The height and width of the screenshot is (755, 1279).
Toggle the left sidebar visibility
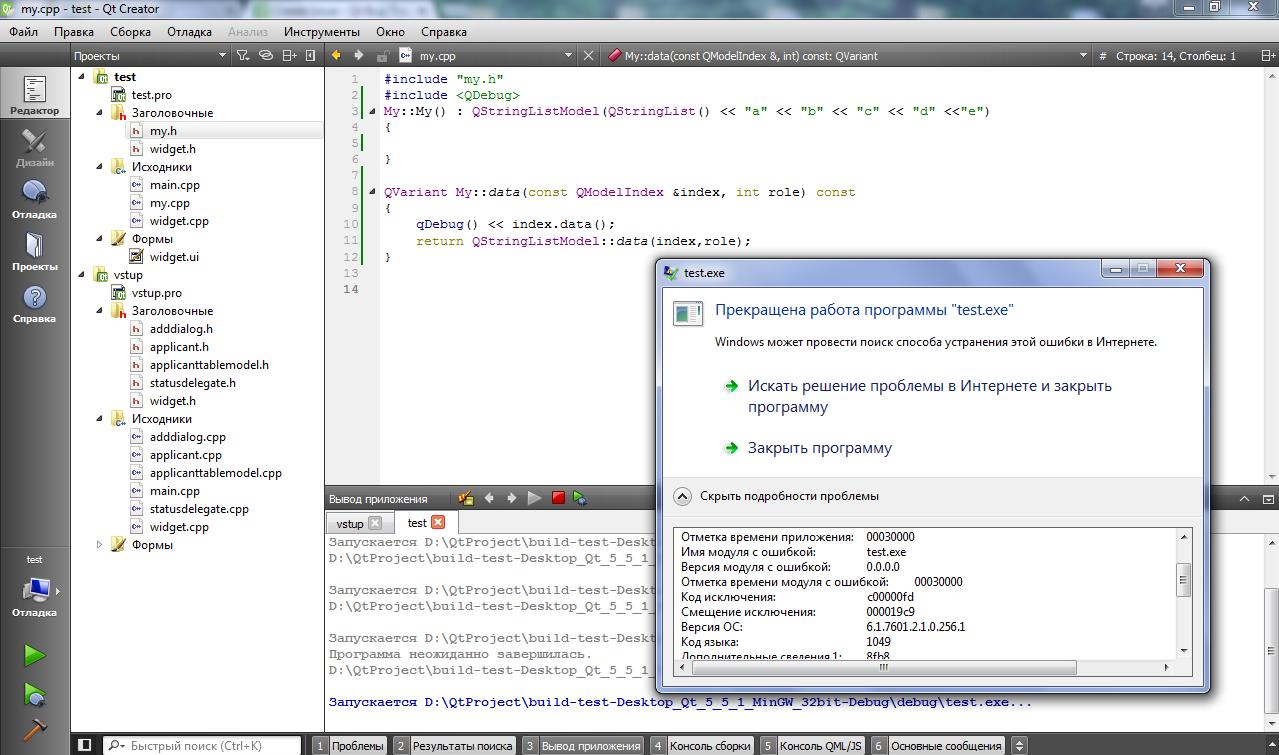(x=85, y=745)
